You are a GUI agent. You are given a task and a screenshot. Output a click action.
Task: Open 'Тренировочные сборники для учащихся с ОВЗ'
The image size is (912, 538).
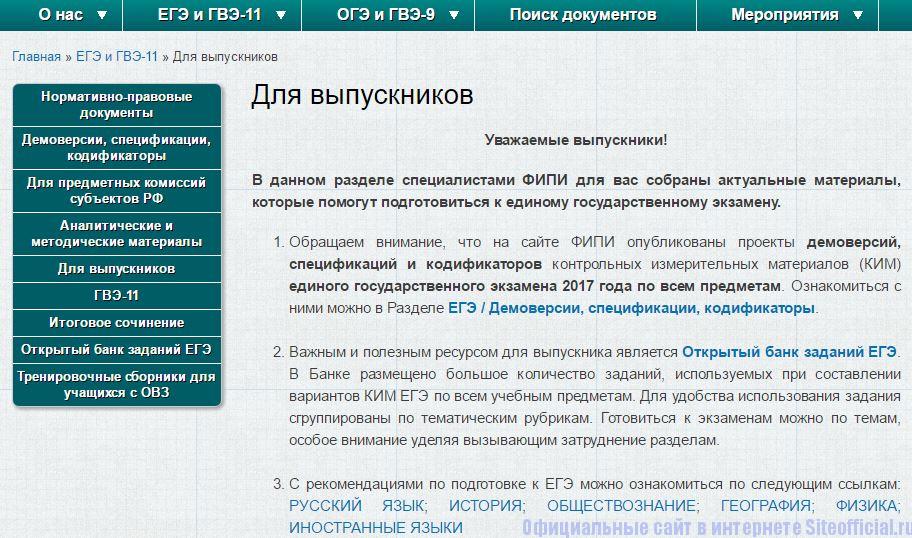116,384
